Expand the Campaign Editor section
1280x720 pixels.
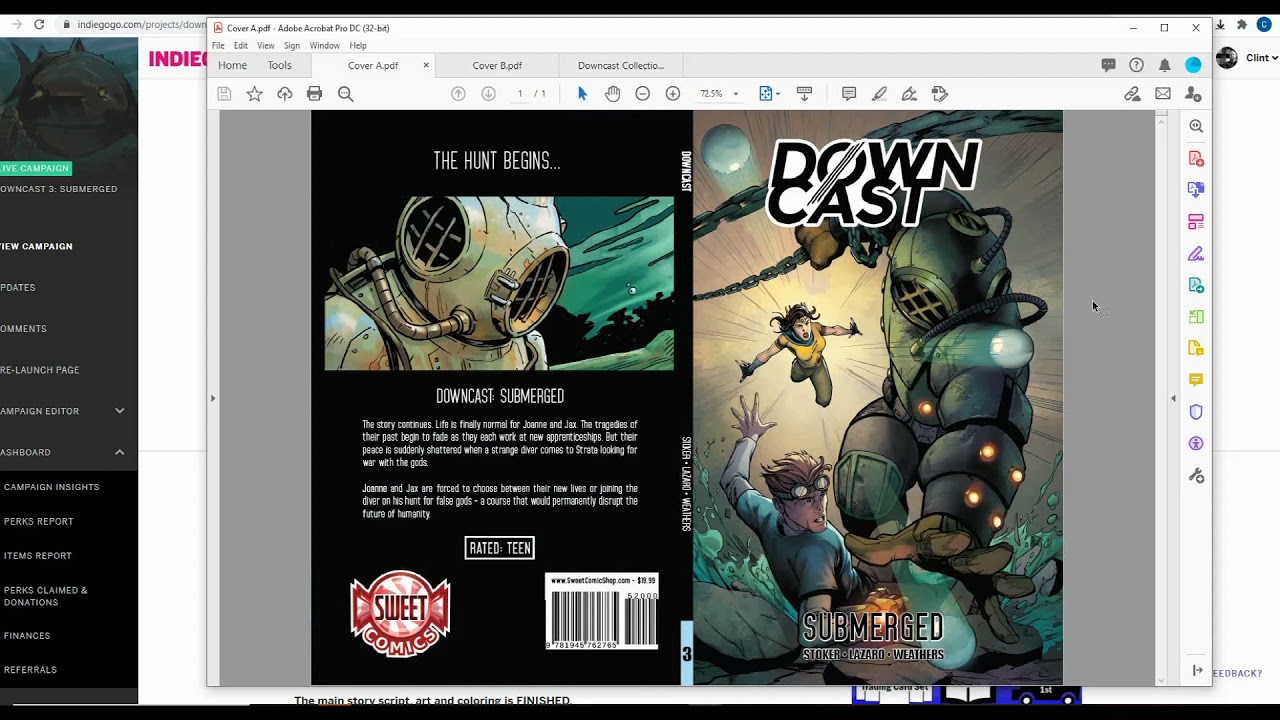(119, 411)
